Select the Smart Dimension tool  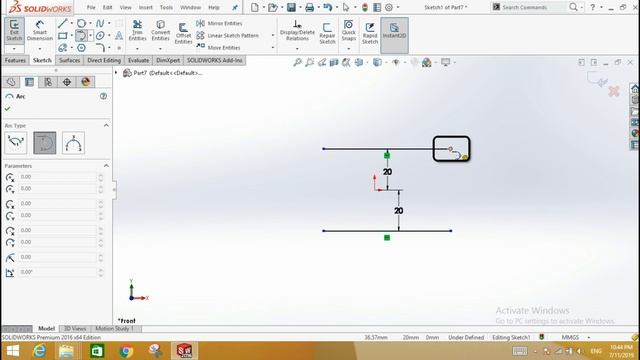pos(40,30)
